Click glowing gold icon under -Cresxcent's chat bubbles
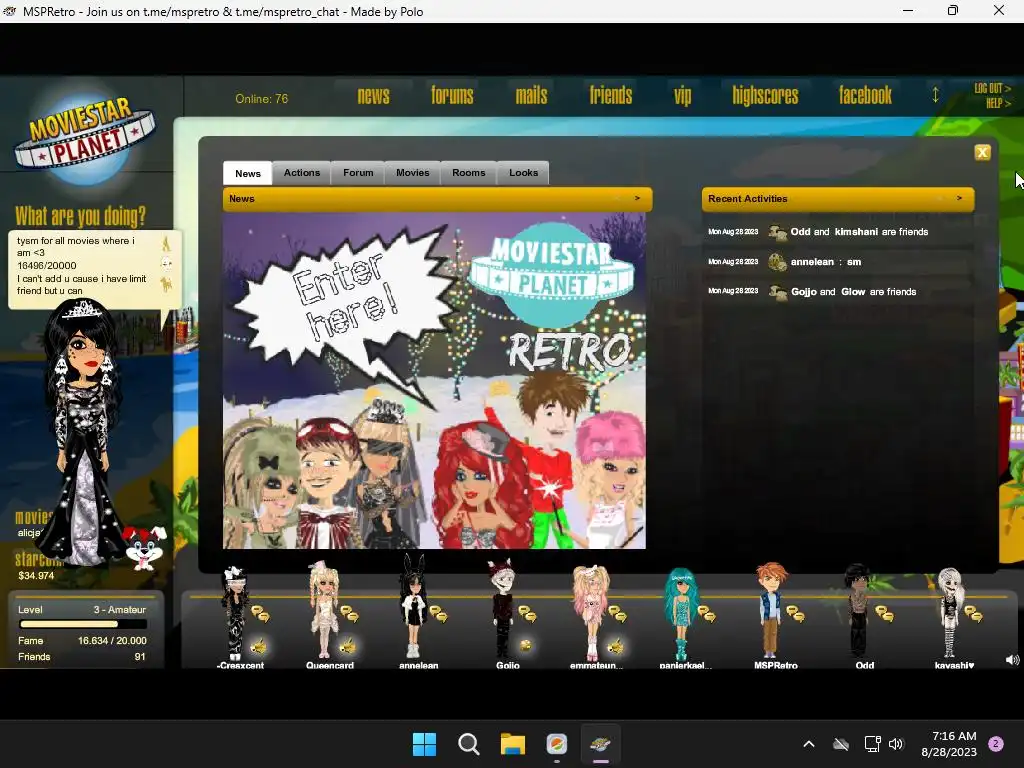 click(259, 646)
